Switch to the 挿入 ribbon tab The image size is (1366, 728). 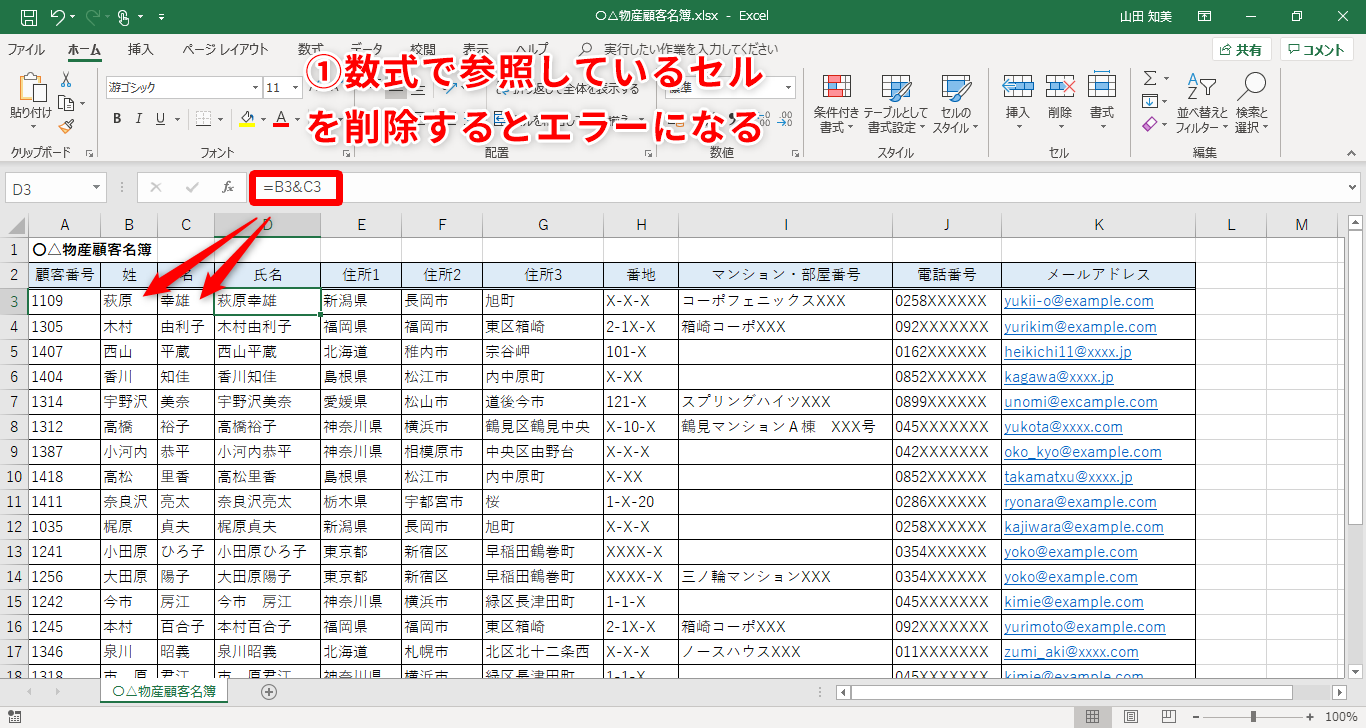coord(141,49)
